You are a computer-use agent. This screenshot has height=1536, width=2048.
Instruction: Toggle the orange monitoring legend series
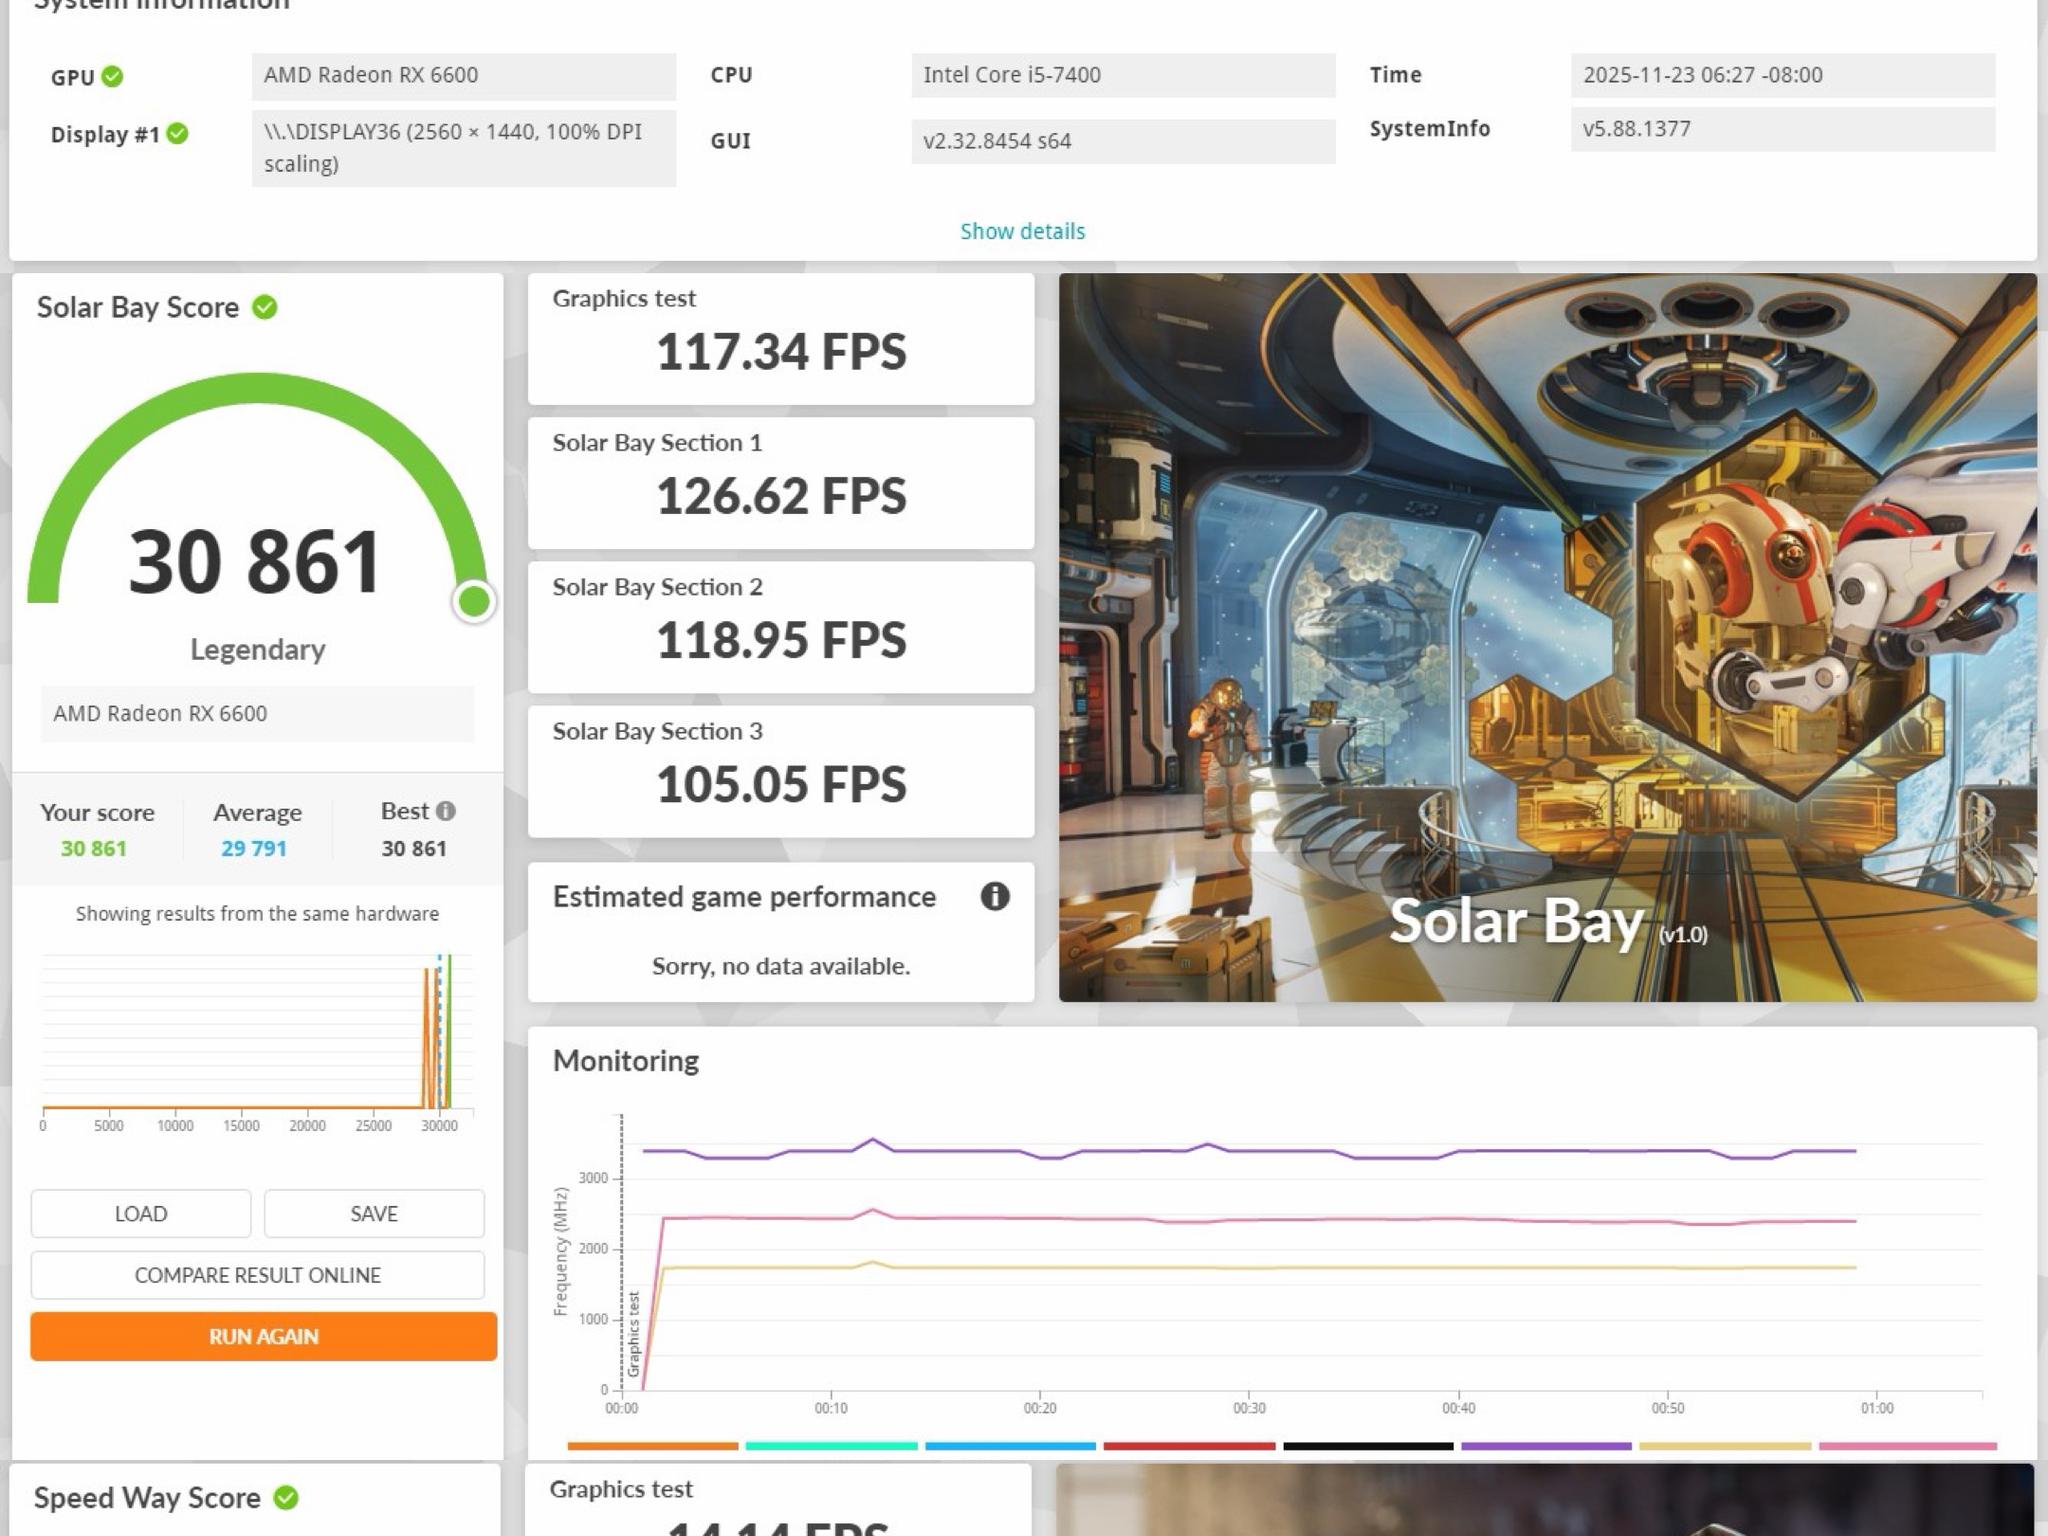coord(652,1446)
